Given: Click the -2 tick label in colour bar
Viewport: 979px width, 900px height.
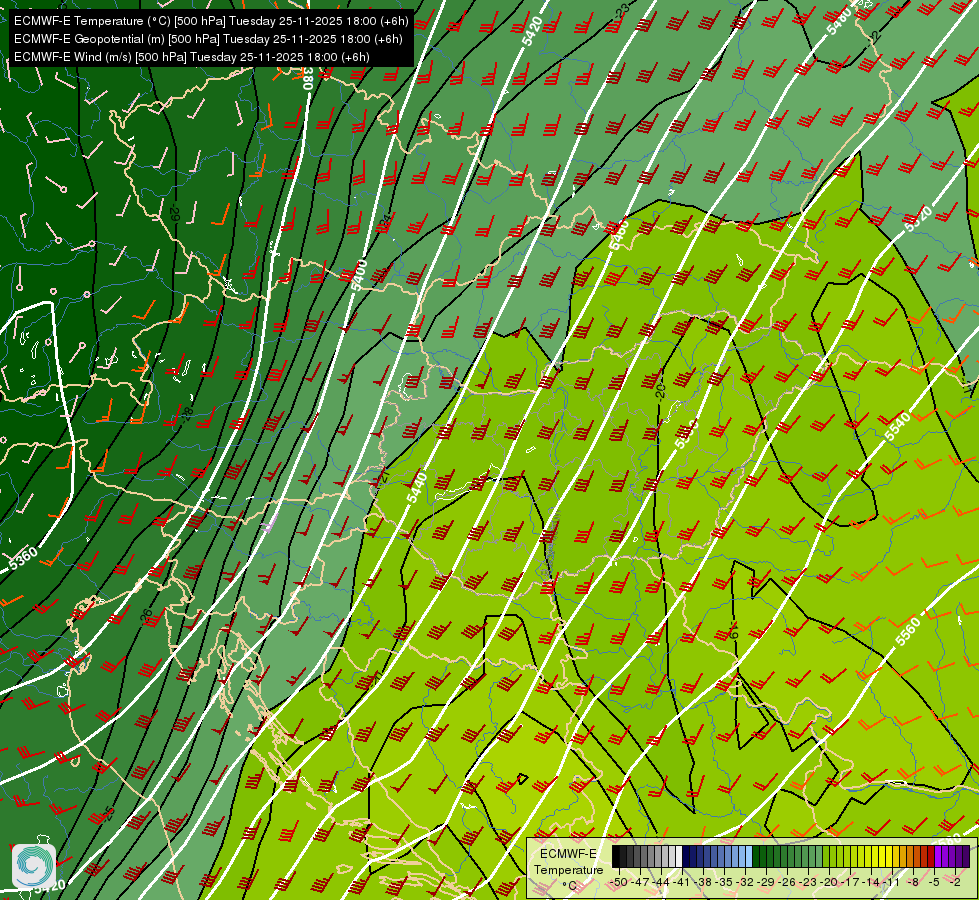Looking at the screenshot, I should [x=955, y=882].
